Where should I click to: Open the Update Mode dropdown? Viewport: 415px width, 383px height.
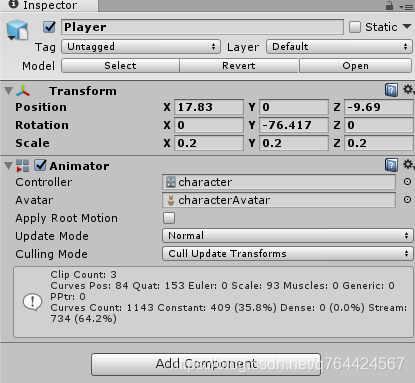click(x=288, y=236)
